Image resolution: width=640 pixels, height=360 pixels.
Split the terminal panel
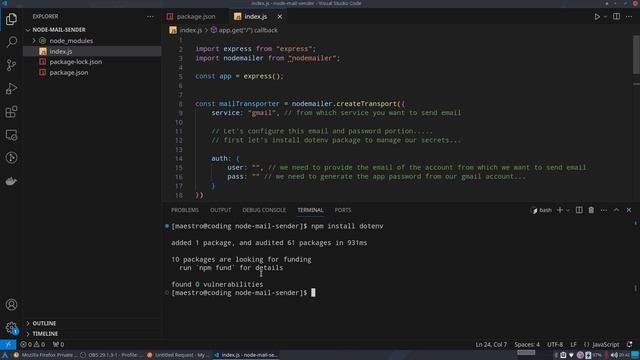click(x=579, y=210)
